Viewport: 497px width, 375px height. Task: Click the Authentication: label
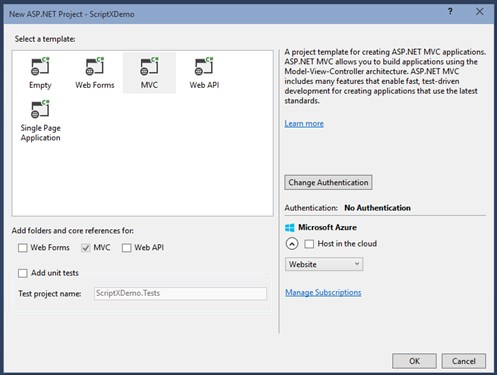point(311,208)
